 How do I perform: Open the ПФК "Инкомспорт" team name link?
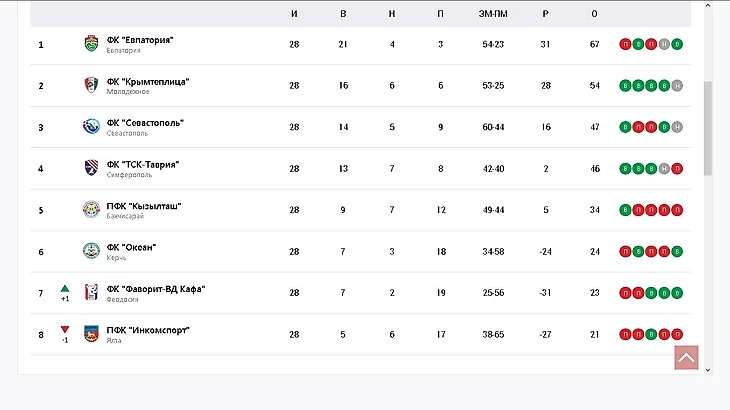click(x=148, y=330)
